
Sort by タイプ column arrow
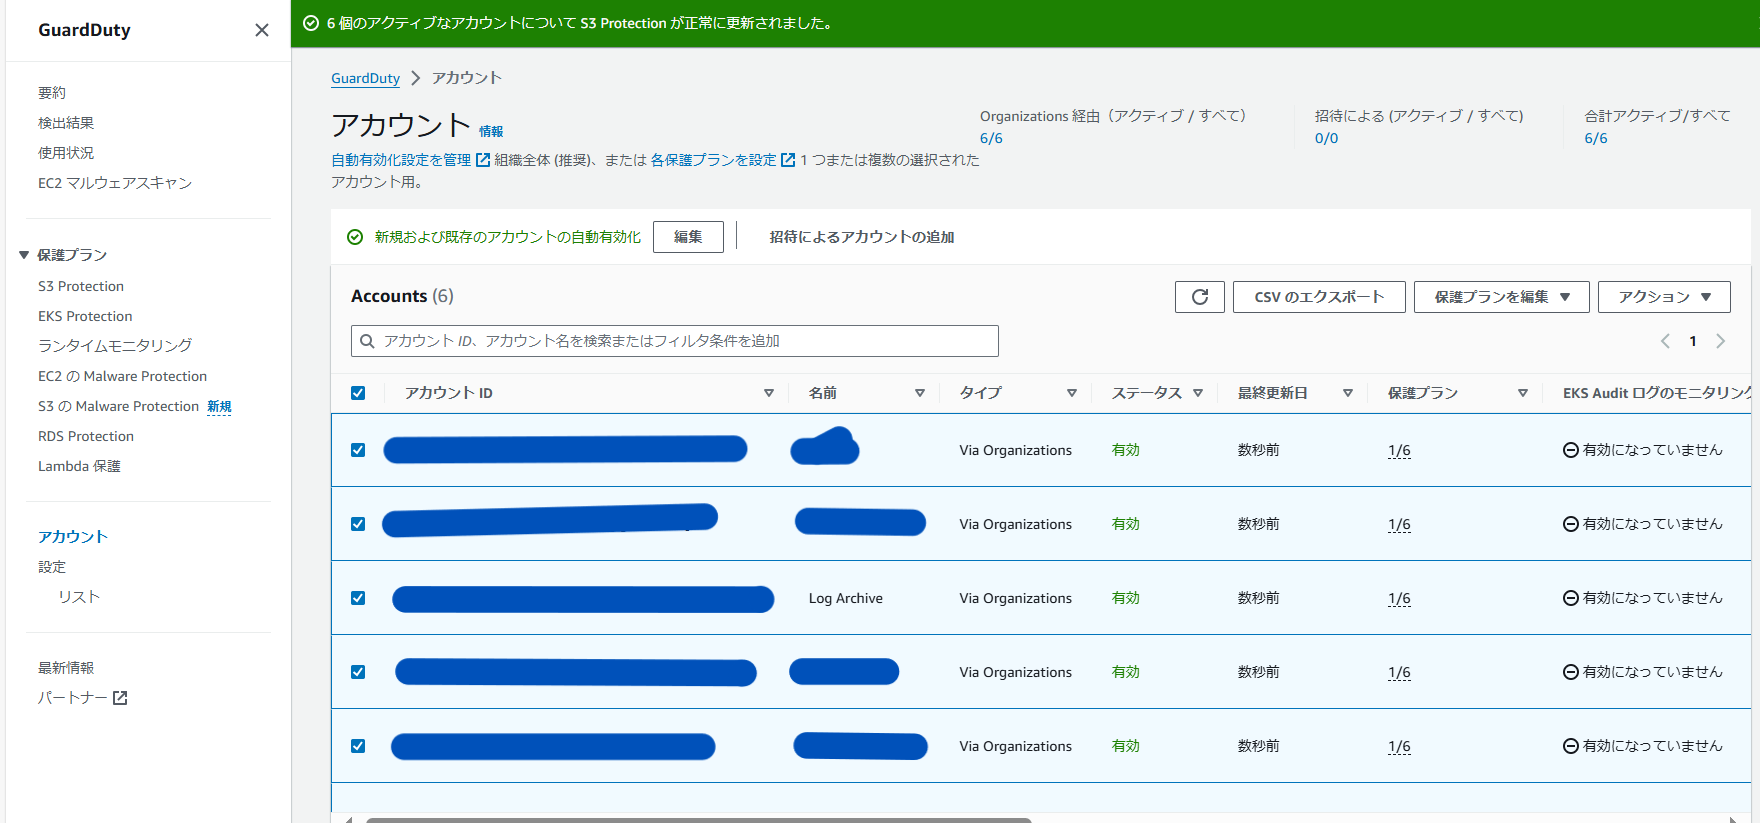point(1072,393)
